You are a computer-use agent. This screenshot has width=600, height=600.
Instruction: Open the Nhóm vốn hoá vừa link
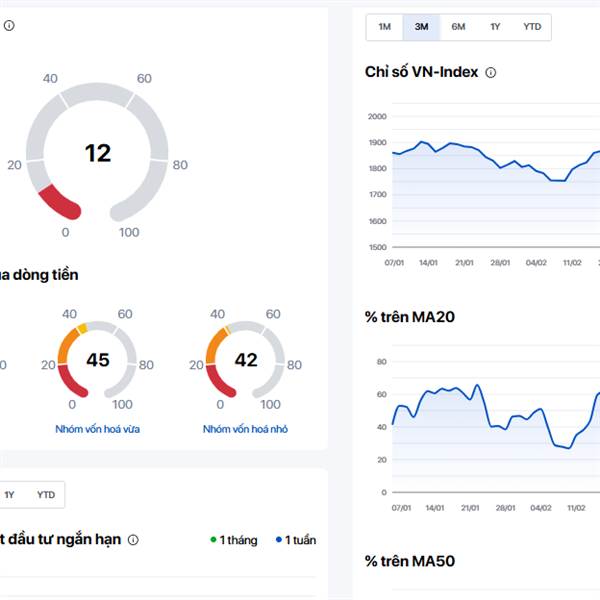coord(98,429)
